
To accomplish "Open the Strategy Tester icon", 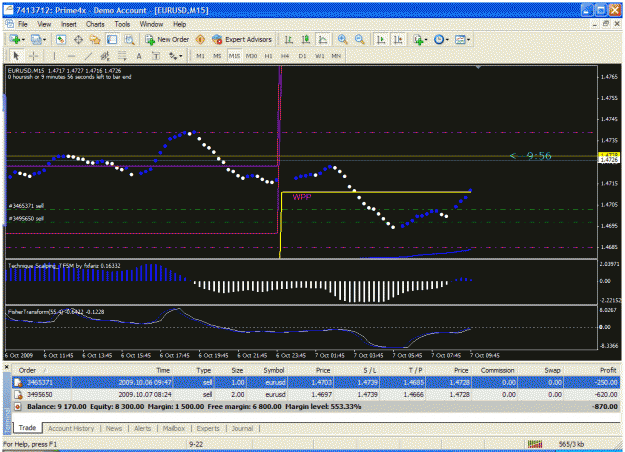I will click(x=129, y=39).
